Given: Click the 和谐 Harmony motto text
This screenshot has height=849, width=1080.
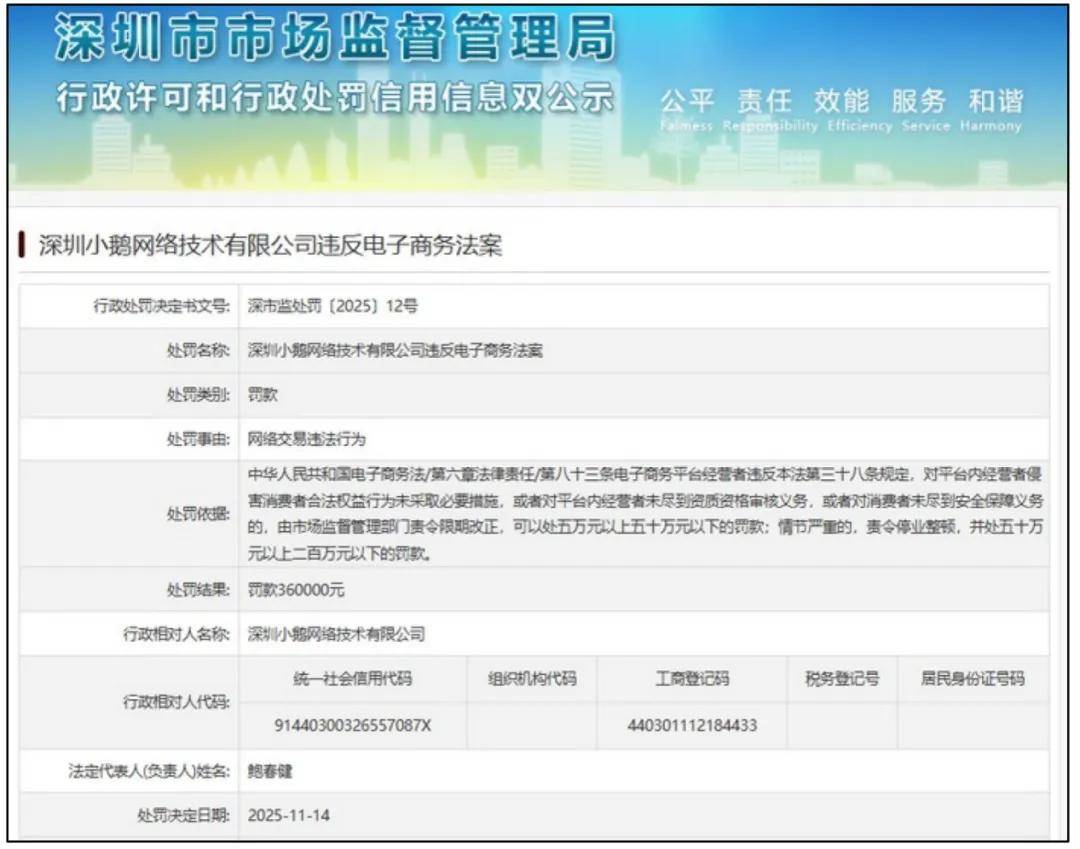Looking at the screenshot, I should [x=991, y=109].
